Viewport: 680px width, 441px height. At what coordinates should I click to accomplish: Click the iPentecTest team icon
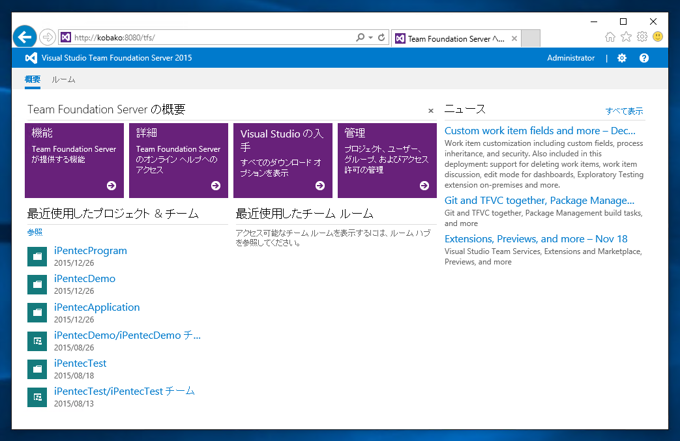click(37, 397)
